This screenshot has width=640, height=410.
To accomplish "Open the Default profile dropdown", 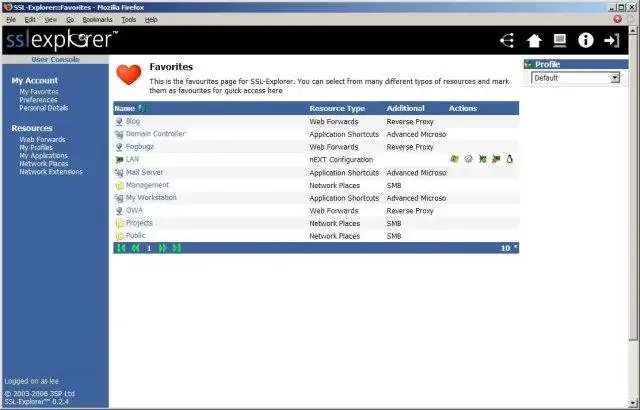I will [x=575, y=78].
